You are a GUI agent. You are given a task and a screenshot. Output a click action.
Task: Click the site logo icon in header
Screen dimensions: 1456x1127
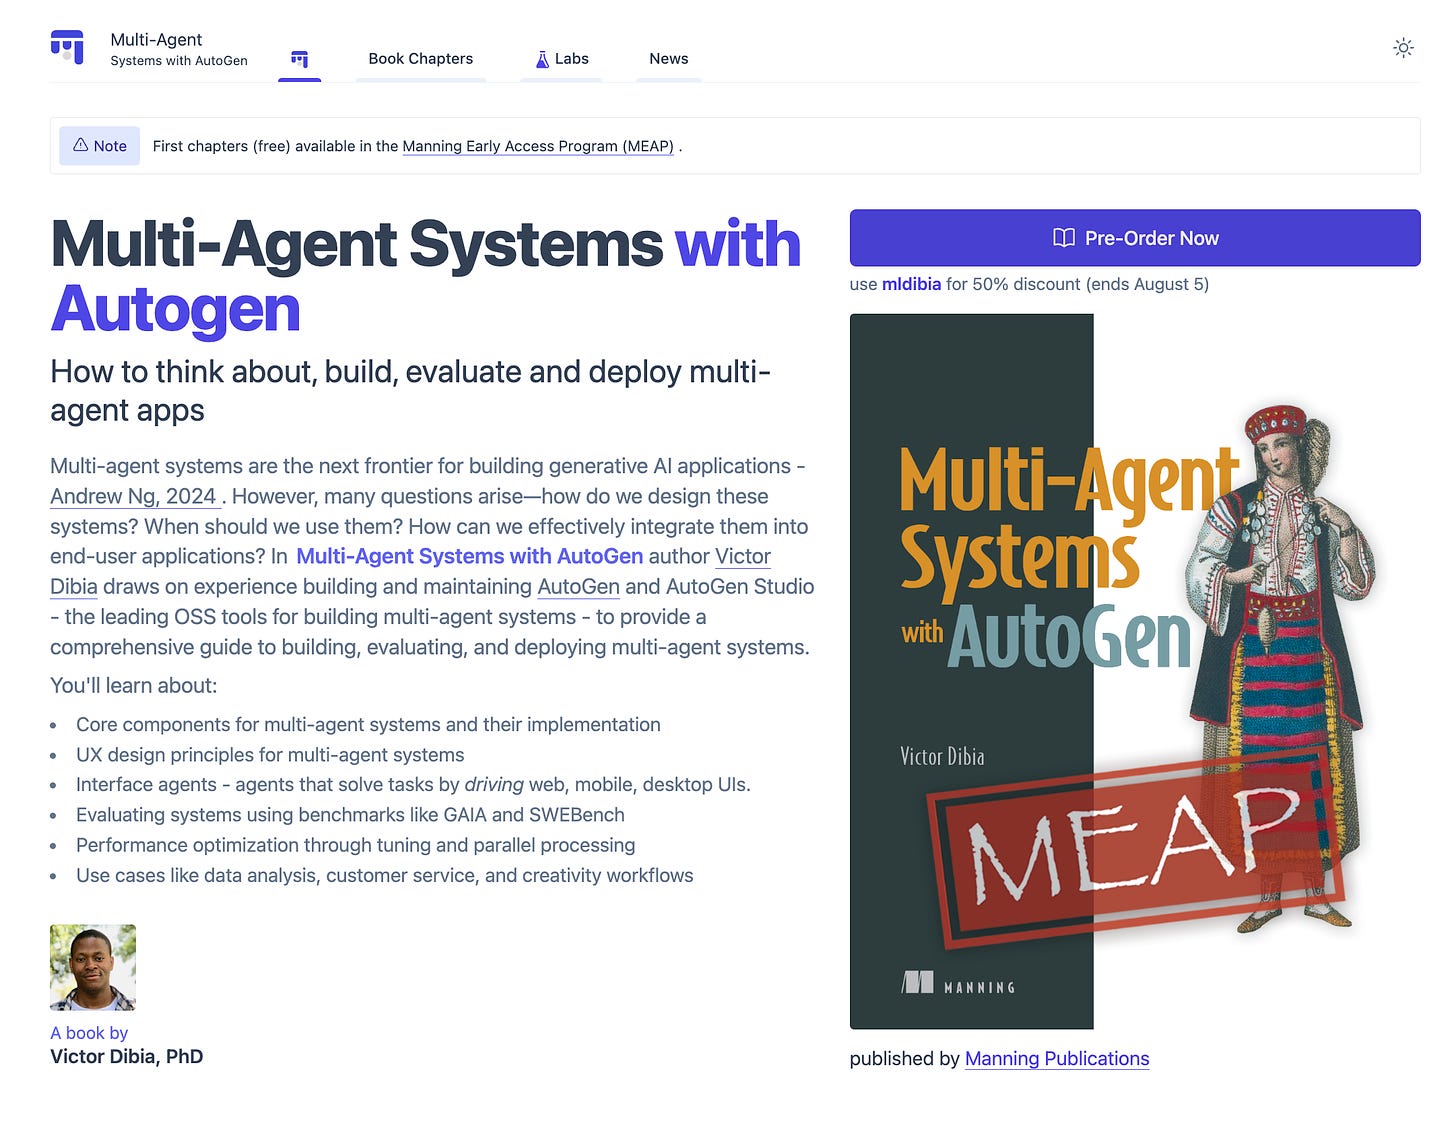67,47
